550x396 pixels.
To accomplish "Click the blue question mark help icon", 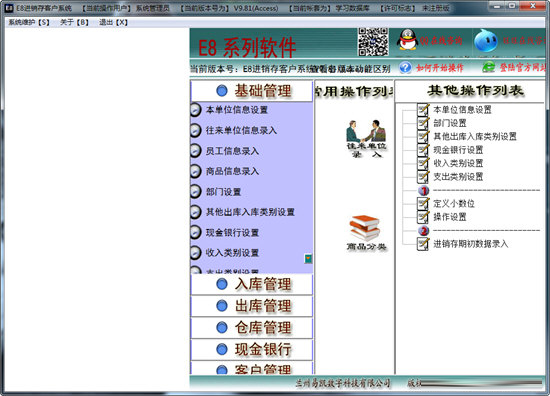I will [x=405, y=67].
